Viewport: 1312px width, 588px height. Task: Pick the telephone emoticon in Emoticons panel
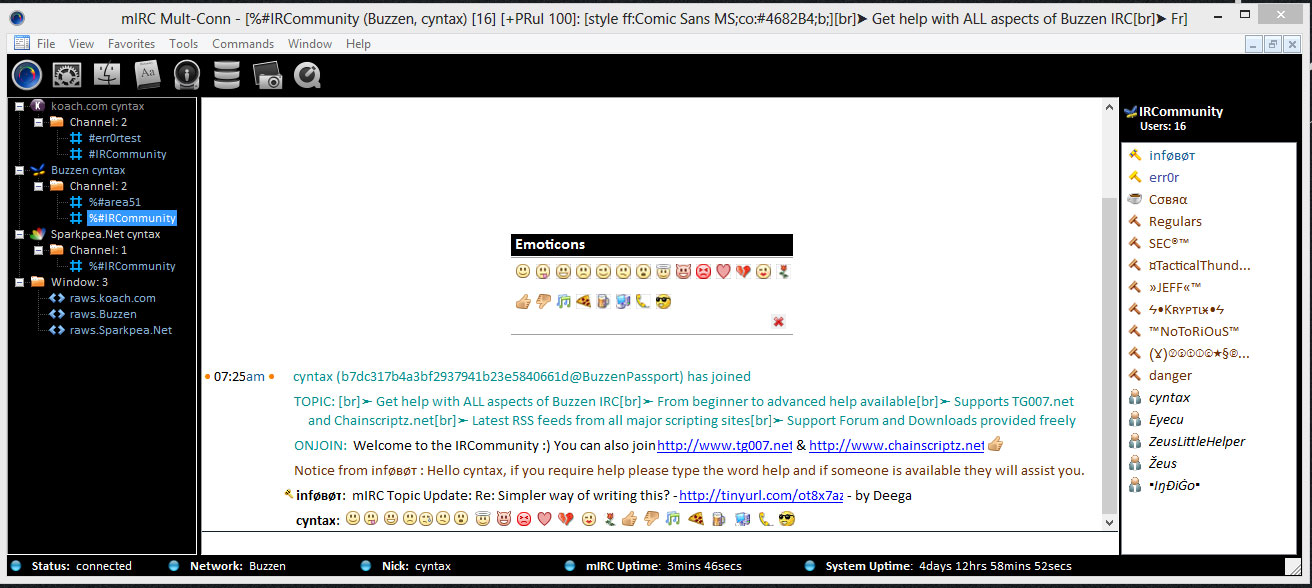pyautogui.click(x=643, y=301)
